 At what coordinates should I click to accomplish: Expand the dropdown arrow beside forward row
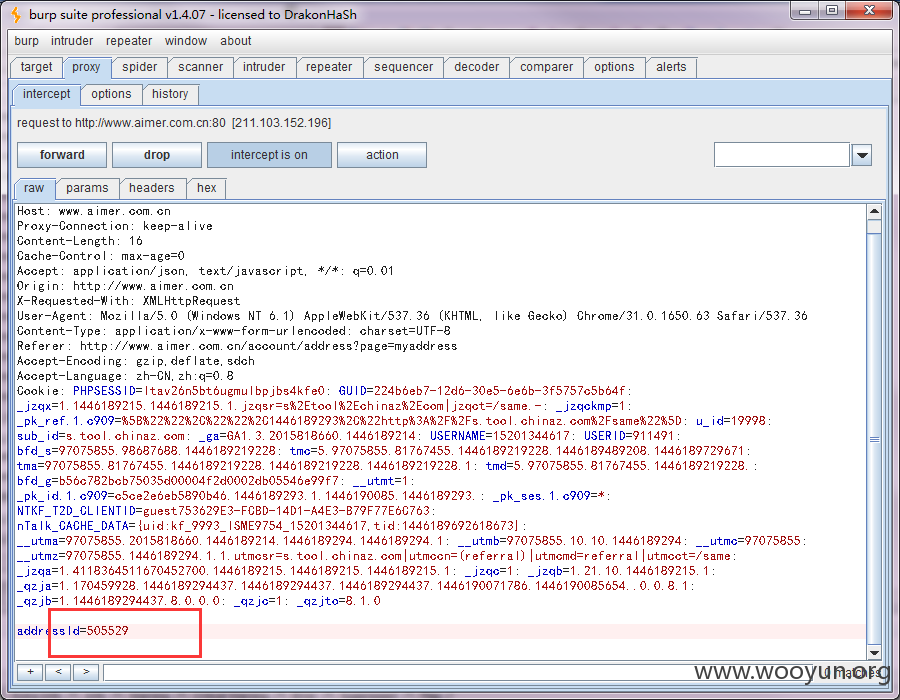(862, 155)
